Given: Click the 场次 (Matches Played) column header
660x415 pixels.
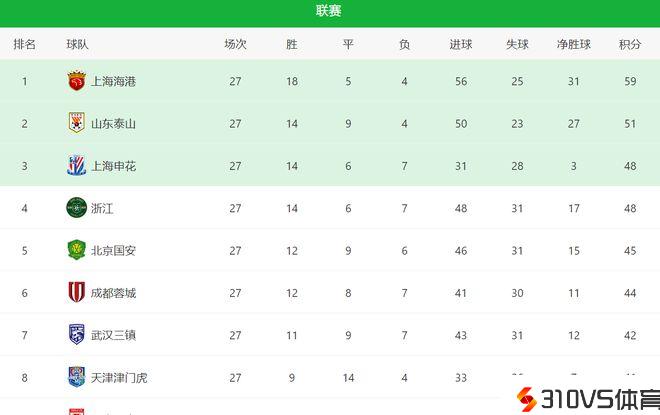Looking at the screenshot, I should tap(235, 44).
